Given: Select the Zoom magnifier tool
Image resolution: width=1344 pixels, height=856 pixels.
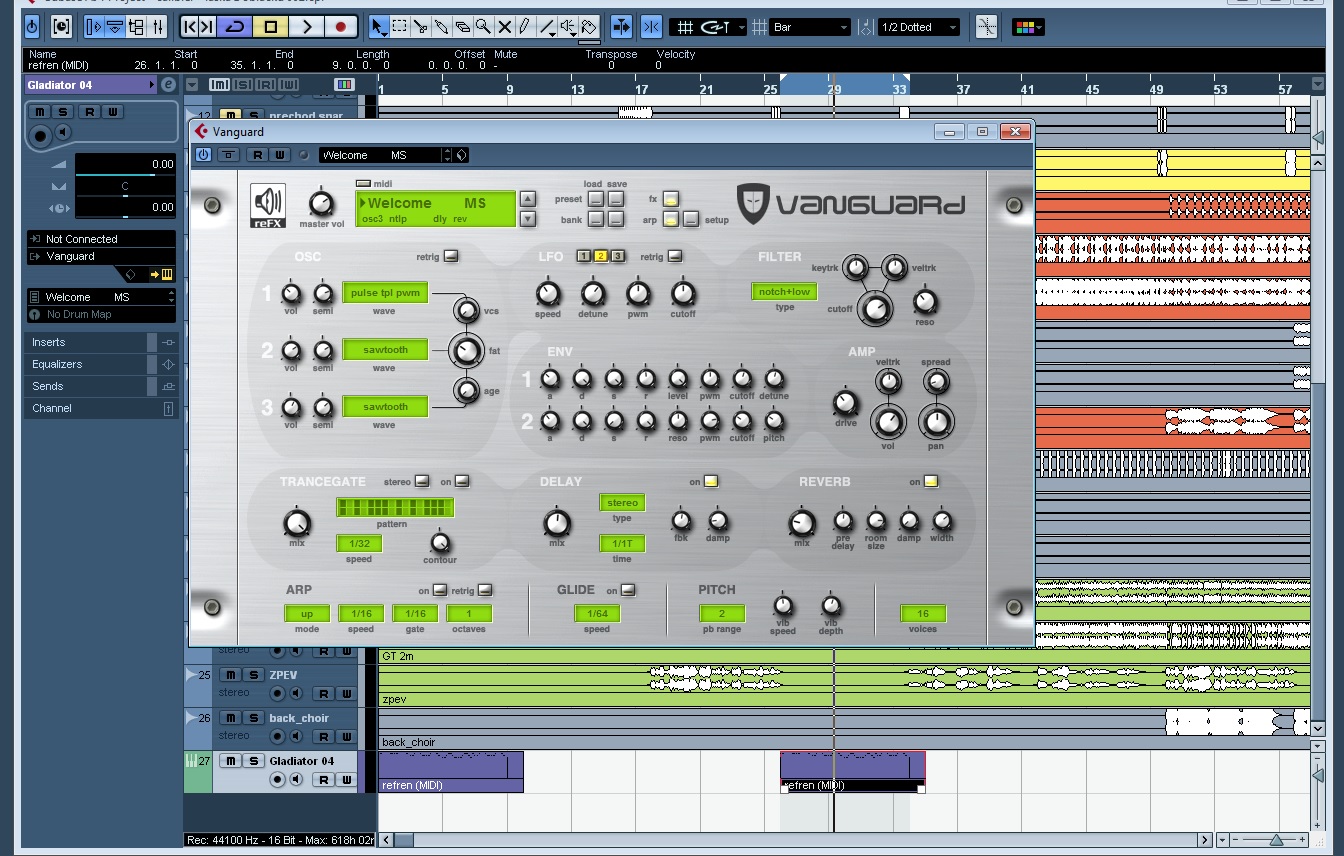Looking at the screenshot, I should [x=483, y=27].
